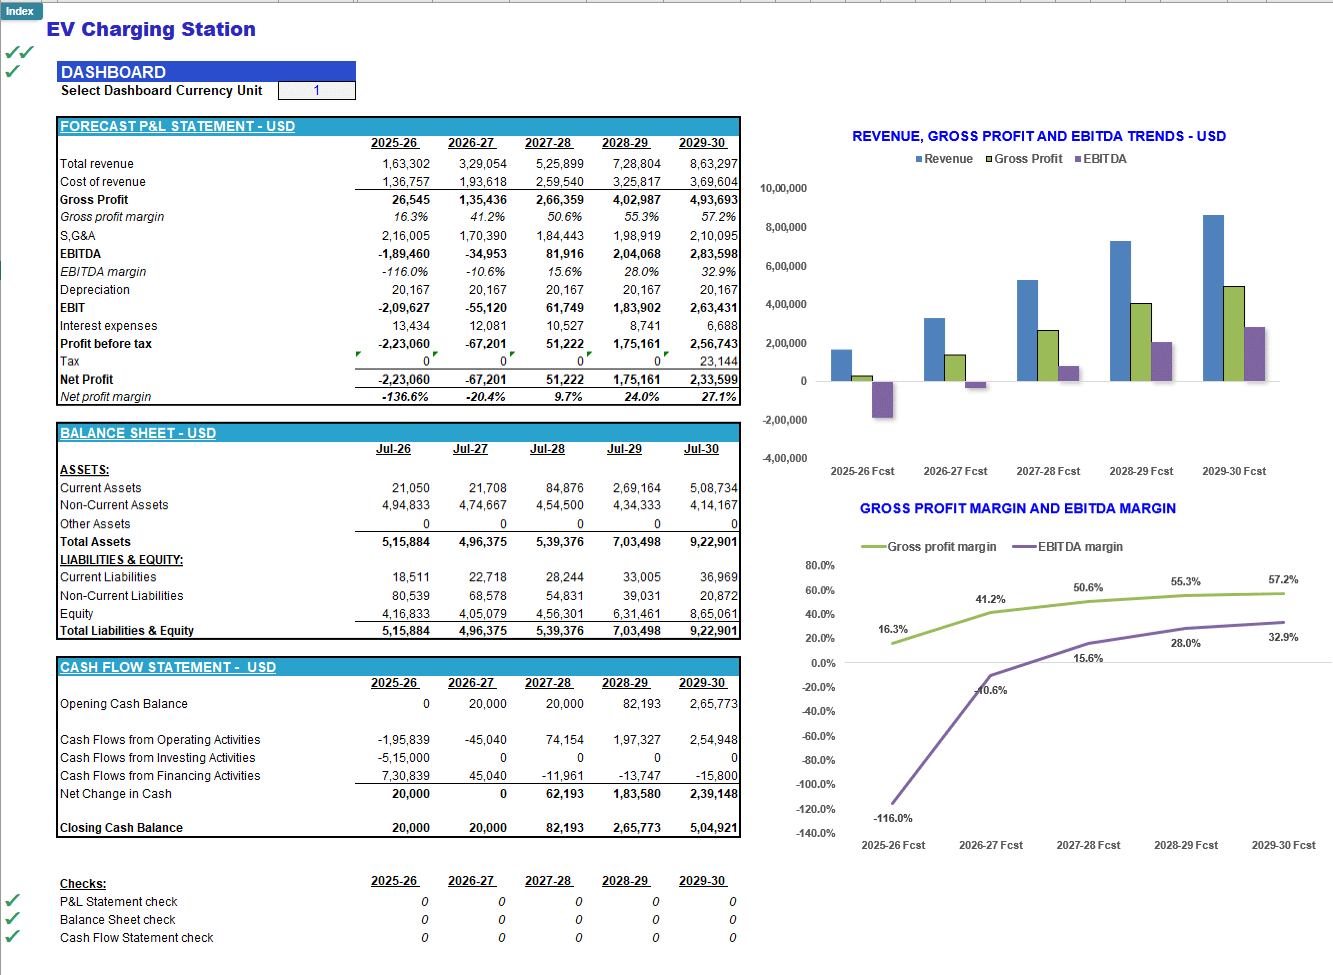Click EBITDA margin legend line marker

pyautogui.click(x=1024, y=547)
